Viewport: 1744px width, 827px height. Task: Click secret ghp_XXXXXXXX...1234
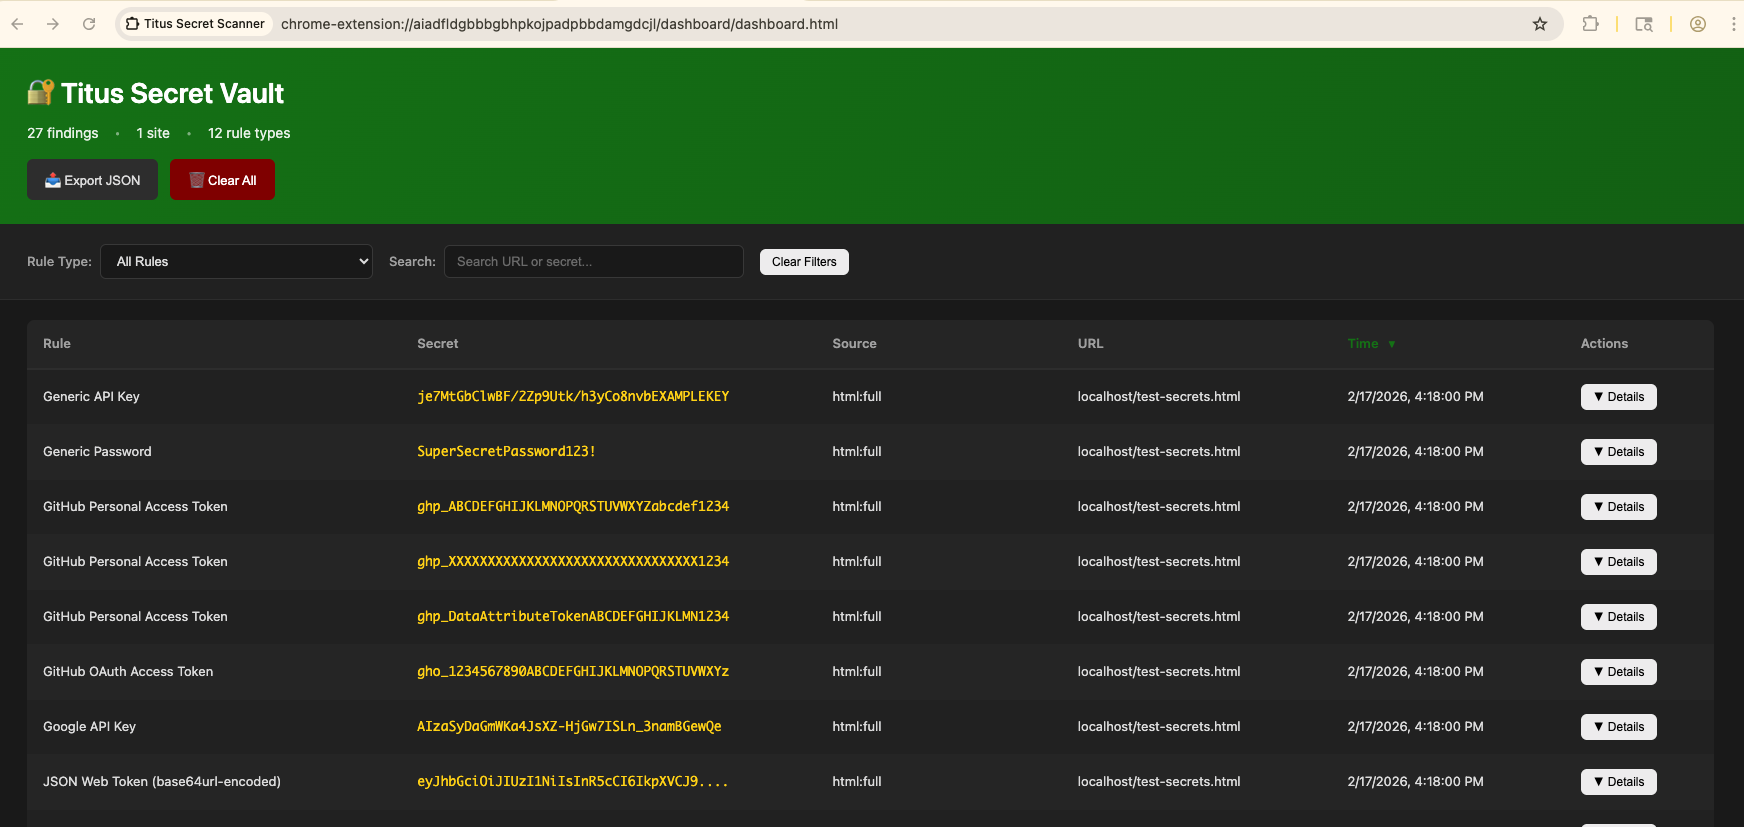click(573, 562)
